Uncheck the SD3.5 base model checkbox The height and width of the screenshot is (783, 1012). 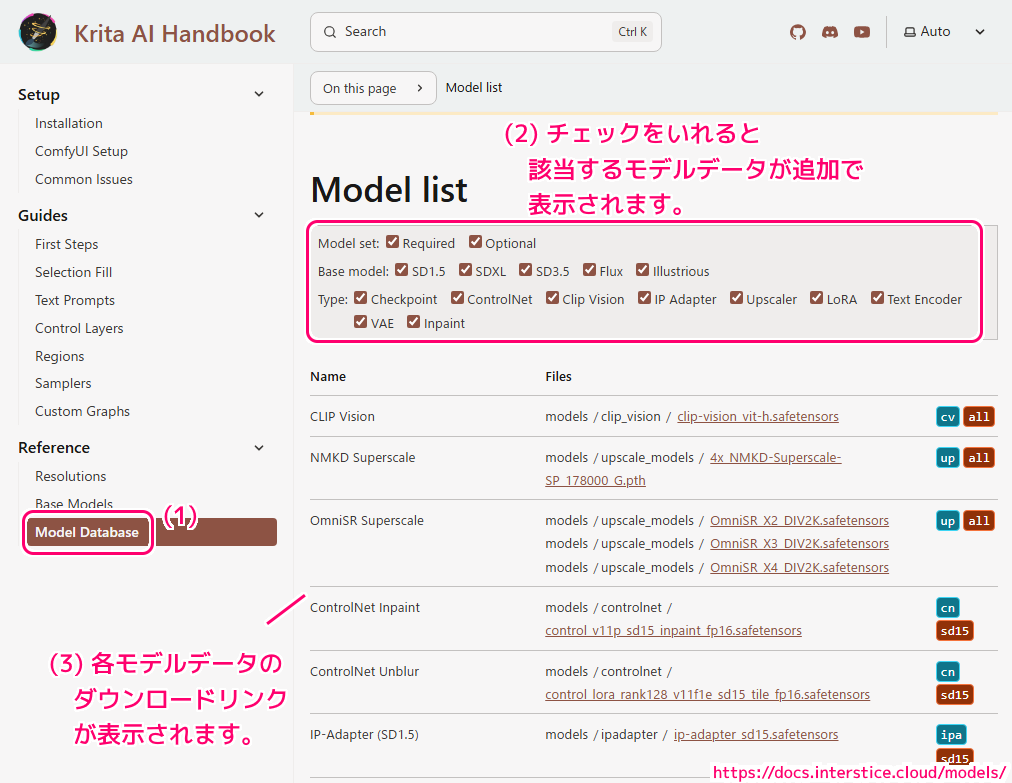525,270
